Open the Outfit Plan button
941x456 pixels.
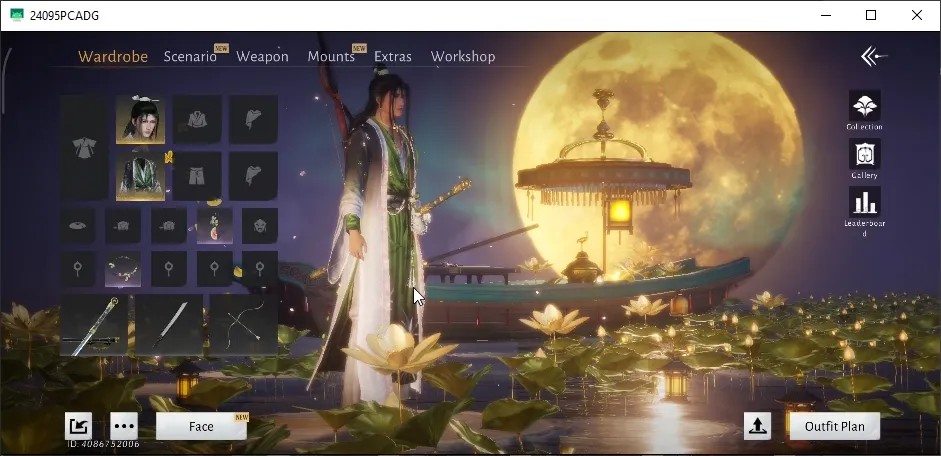[835, 426]
